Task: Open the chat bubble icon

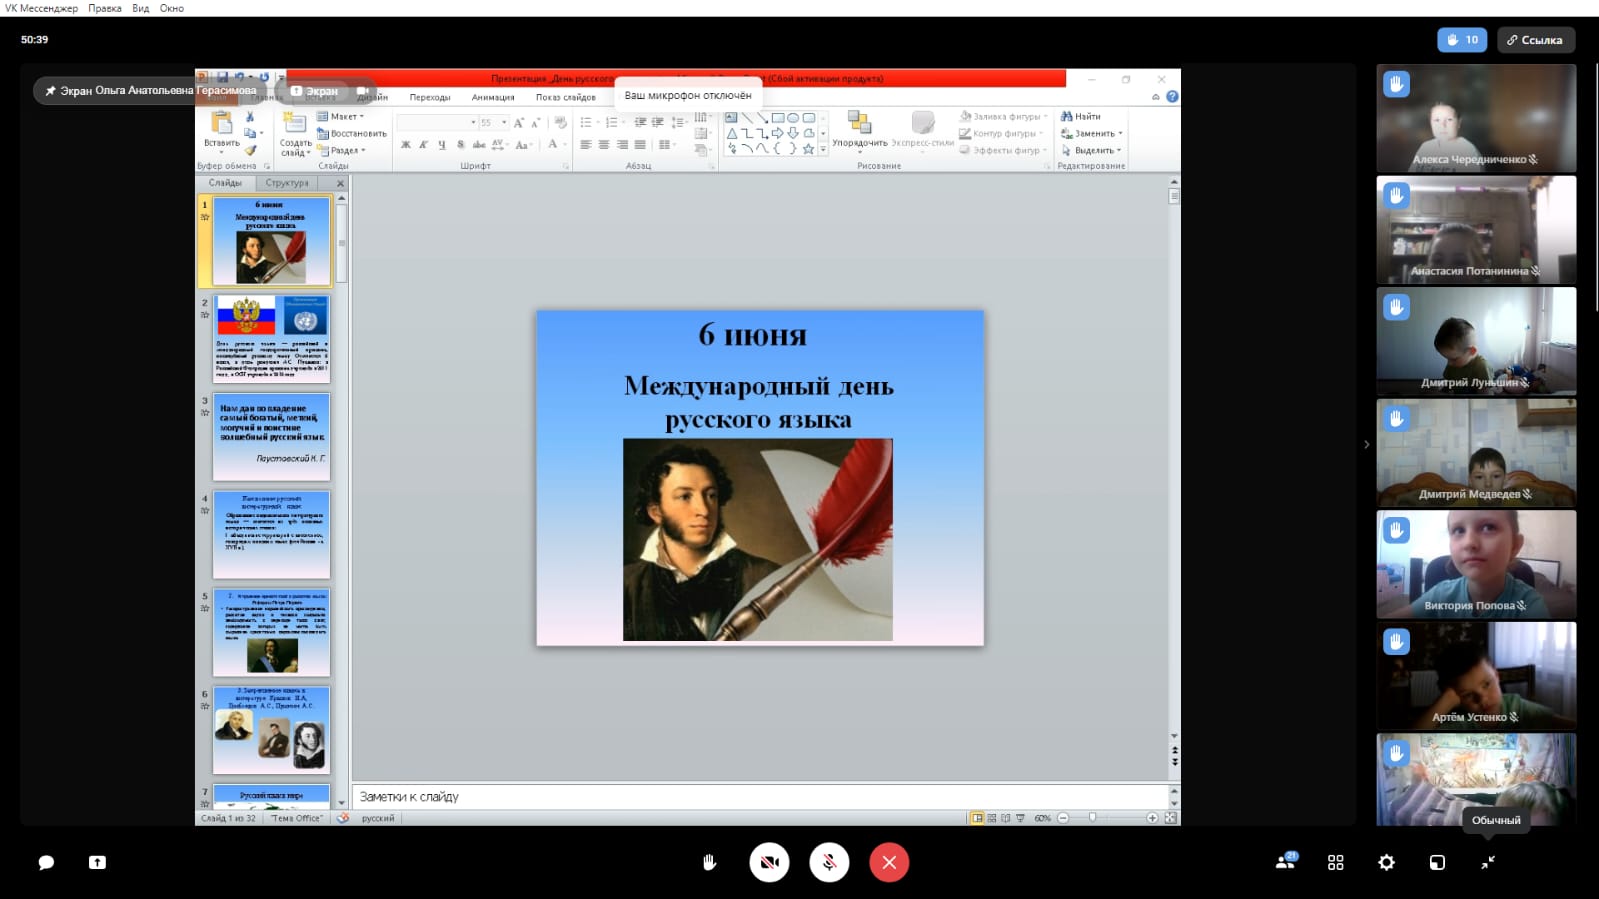Action: point(46,862)
